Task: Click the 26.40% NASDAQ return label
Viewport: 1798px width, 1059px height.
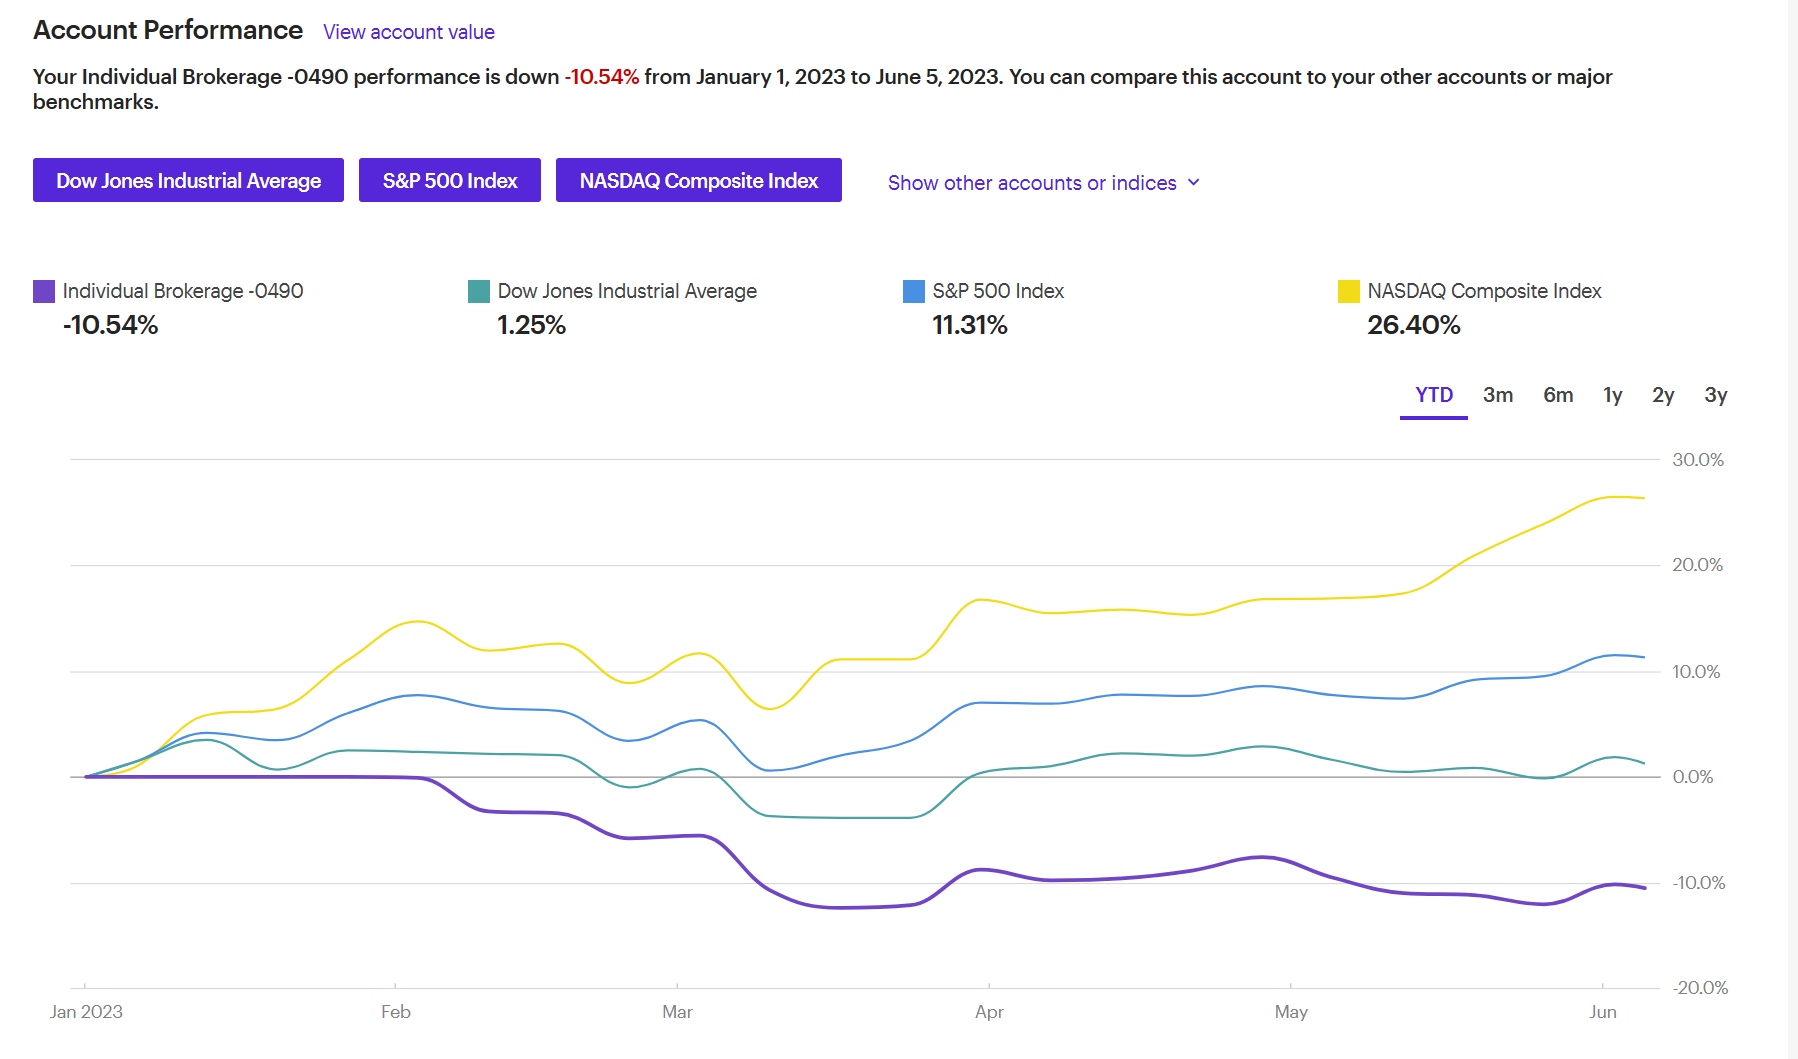Action: tap(1413, 324)
